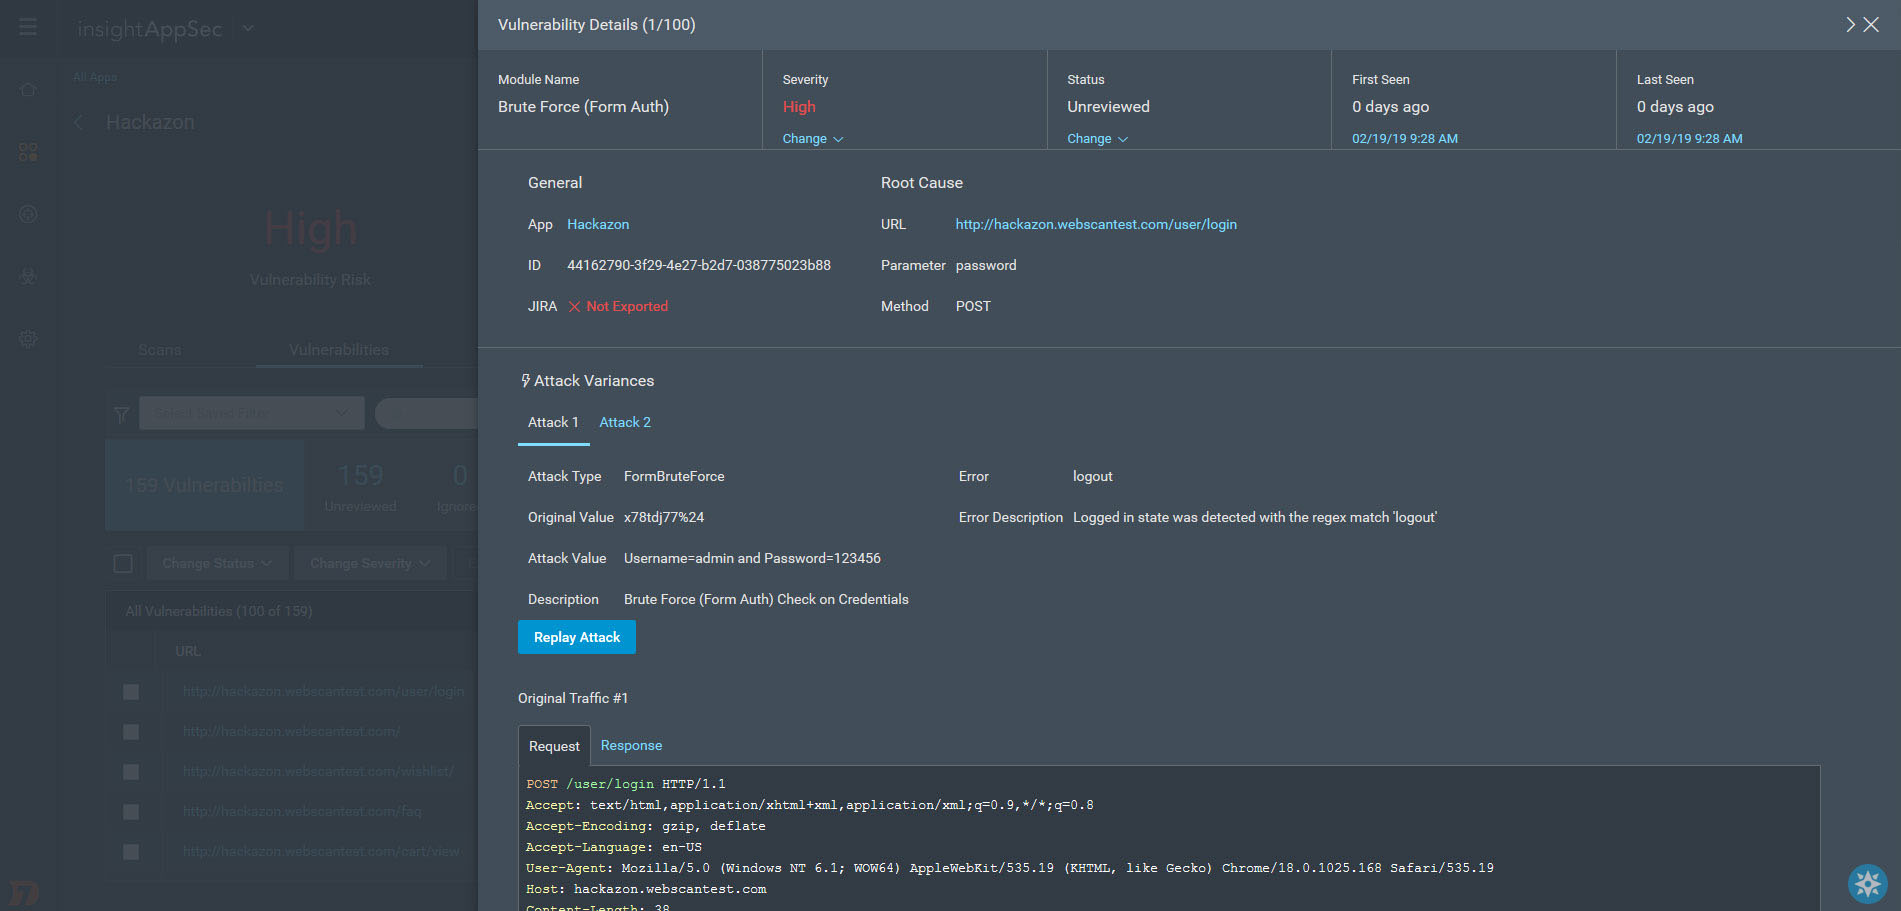Open the help widget star icon
The height and width of the screenshot is (911, 1901).
coord(1867,883)
